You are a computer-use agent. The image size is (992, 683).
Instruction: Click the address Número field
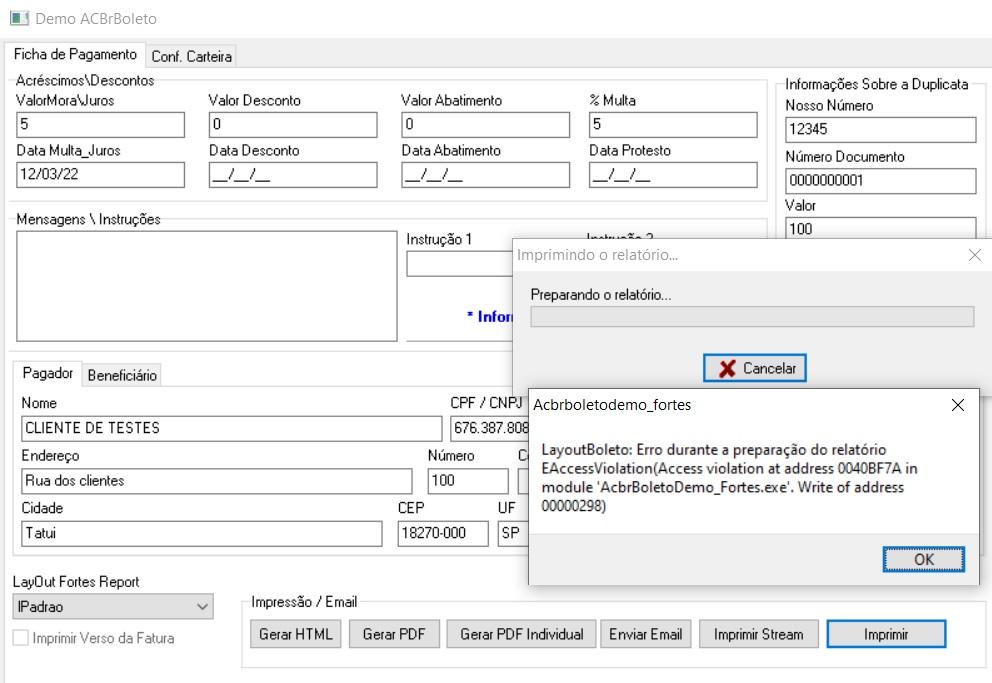pos(468,481)
